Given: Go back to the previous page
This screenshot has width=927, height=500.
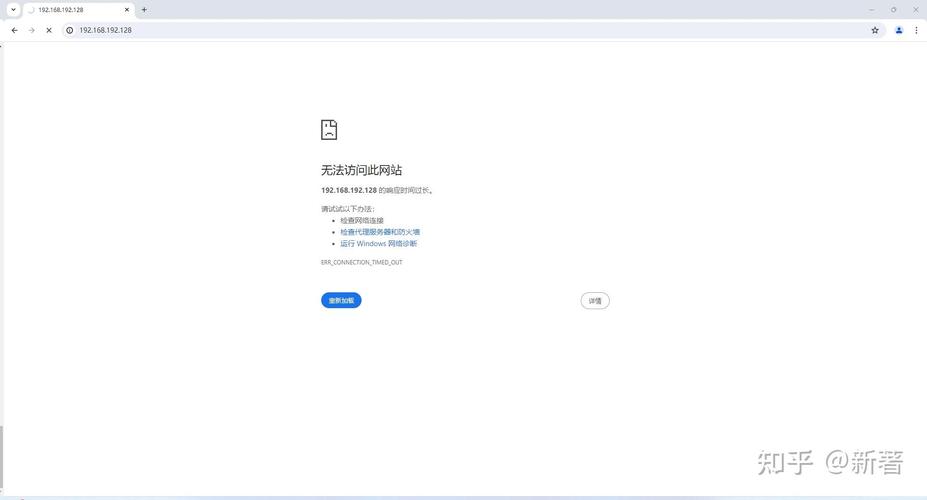Looking at the screenshot, I should tap(15, 30).
